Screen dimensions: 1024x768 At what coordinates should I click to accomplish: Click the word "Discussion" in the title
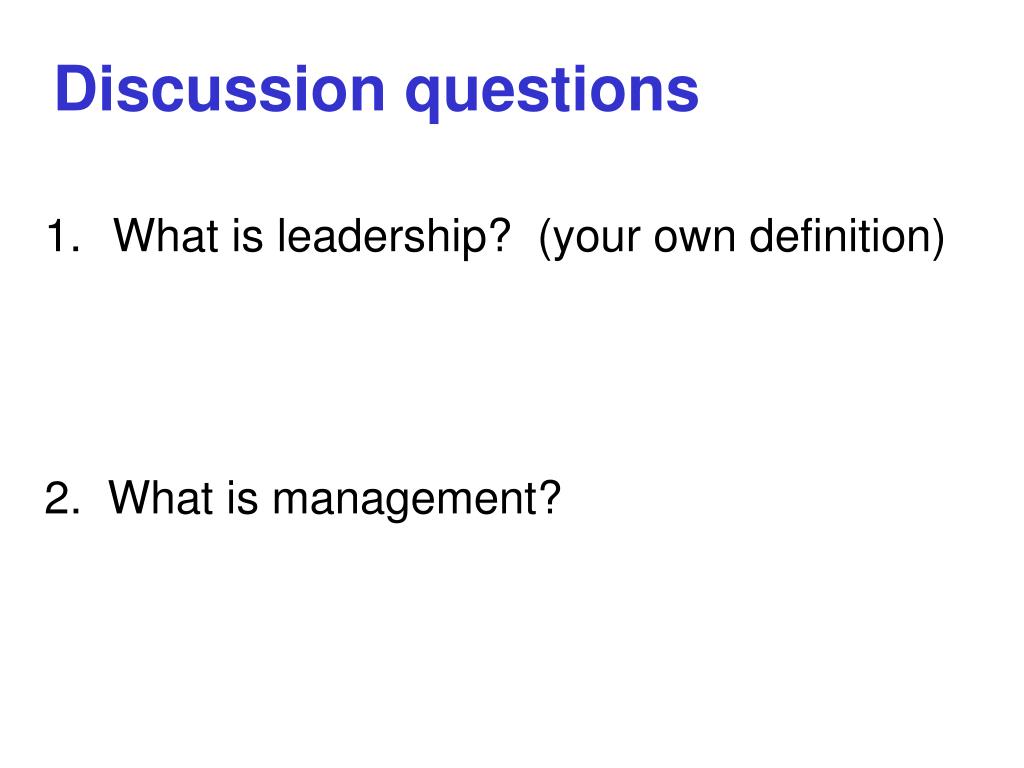[220, 89]
